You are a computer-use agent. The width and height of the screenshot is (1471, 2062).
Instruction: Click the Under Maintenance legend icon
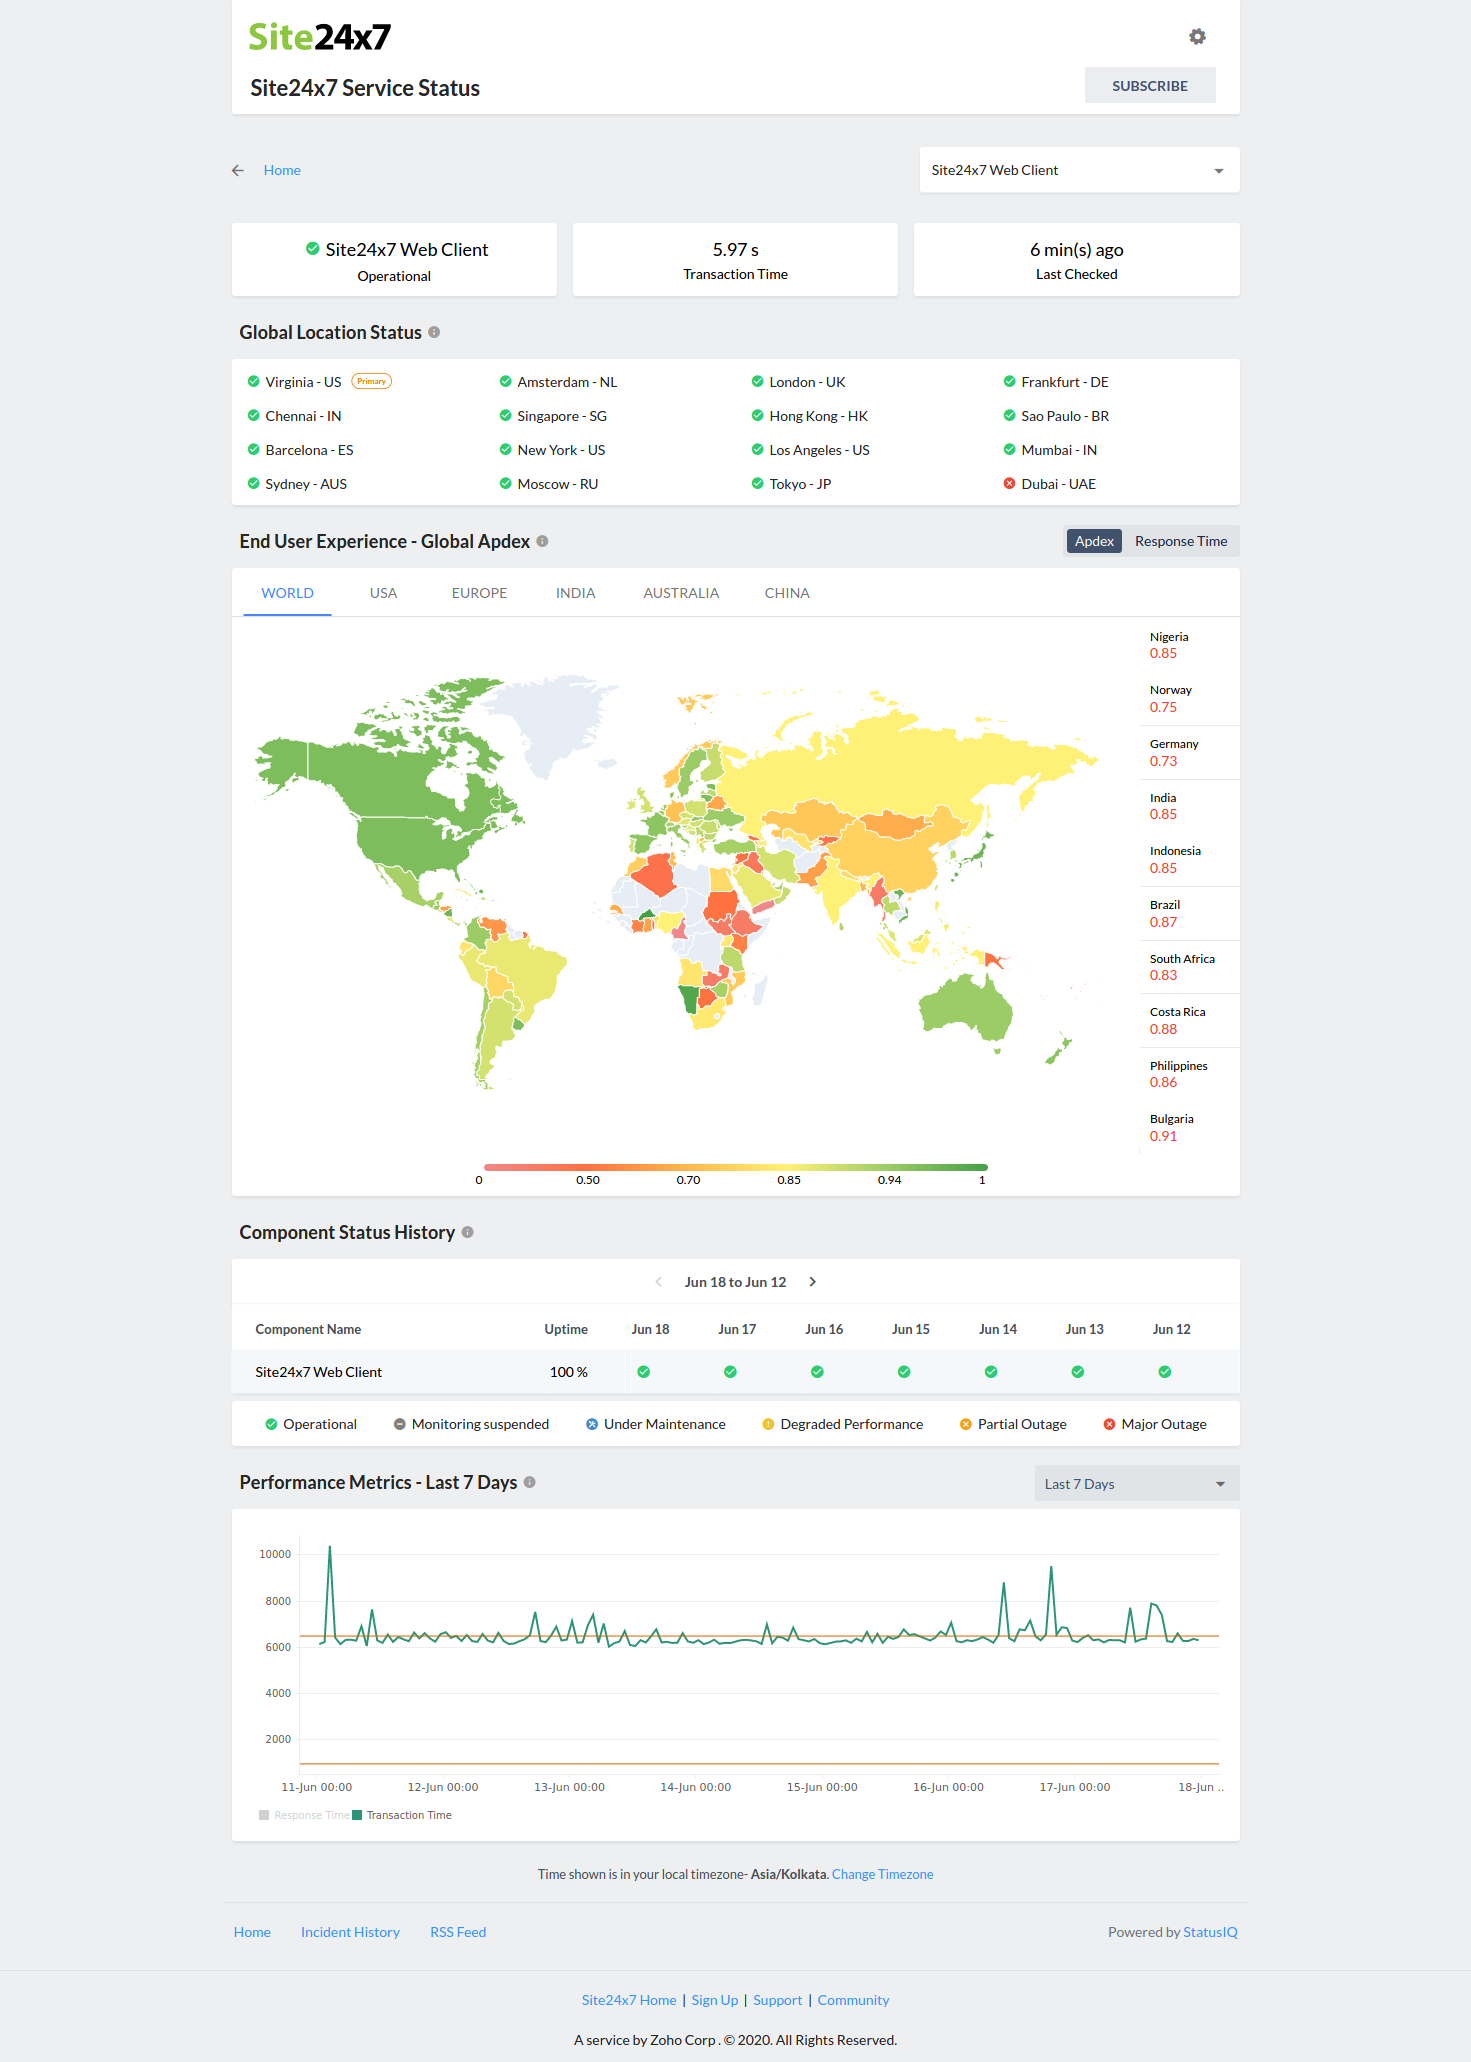(x=592, y=1424)
